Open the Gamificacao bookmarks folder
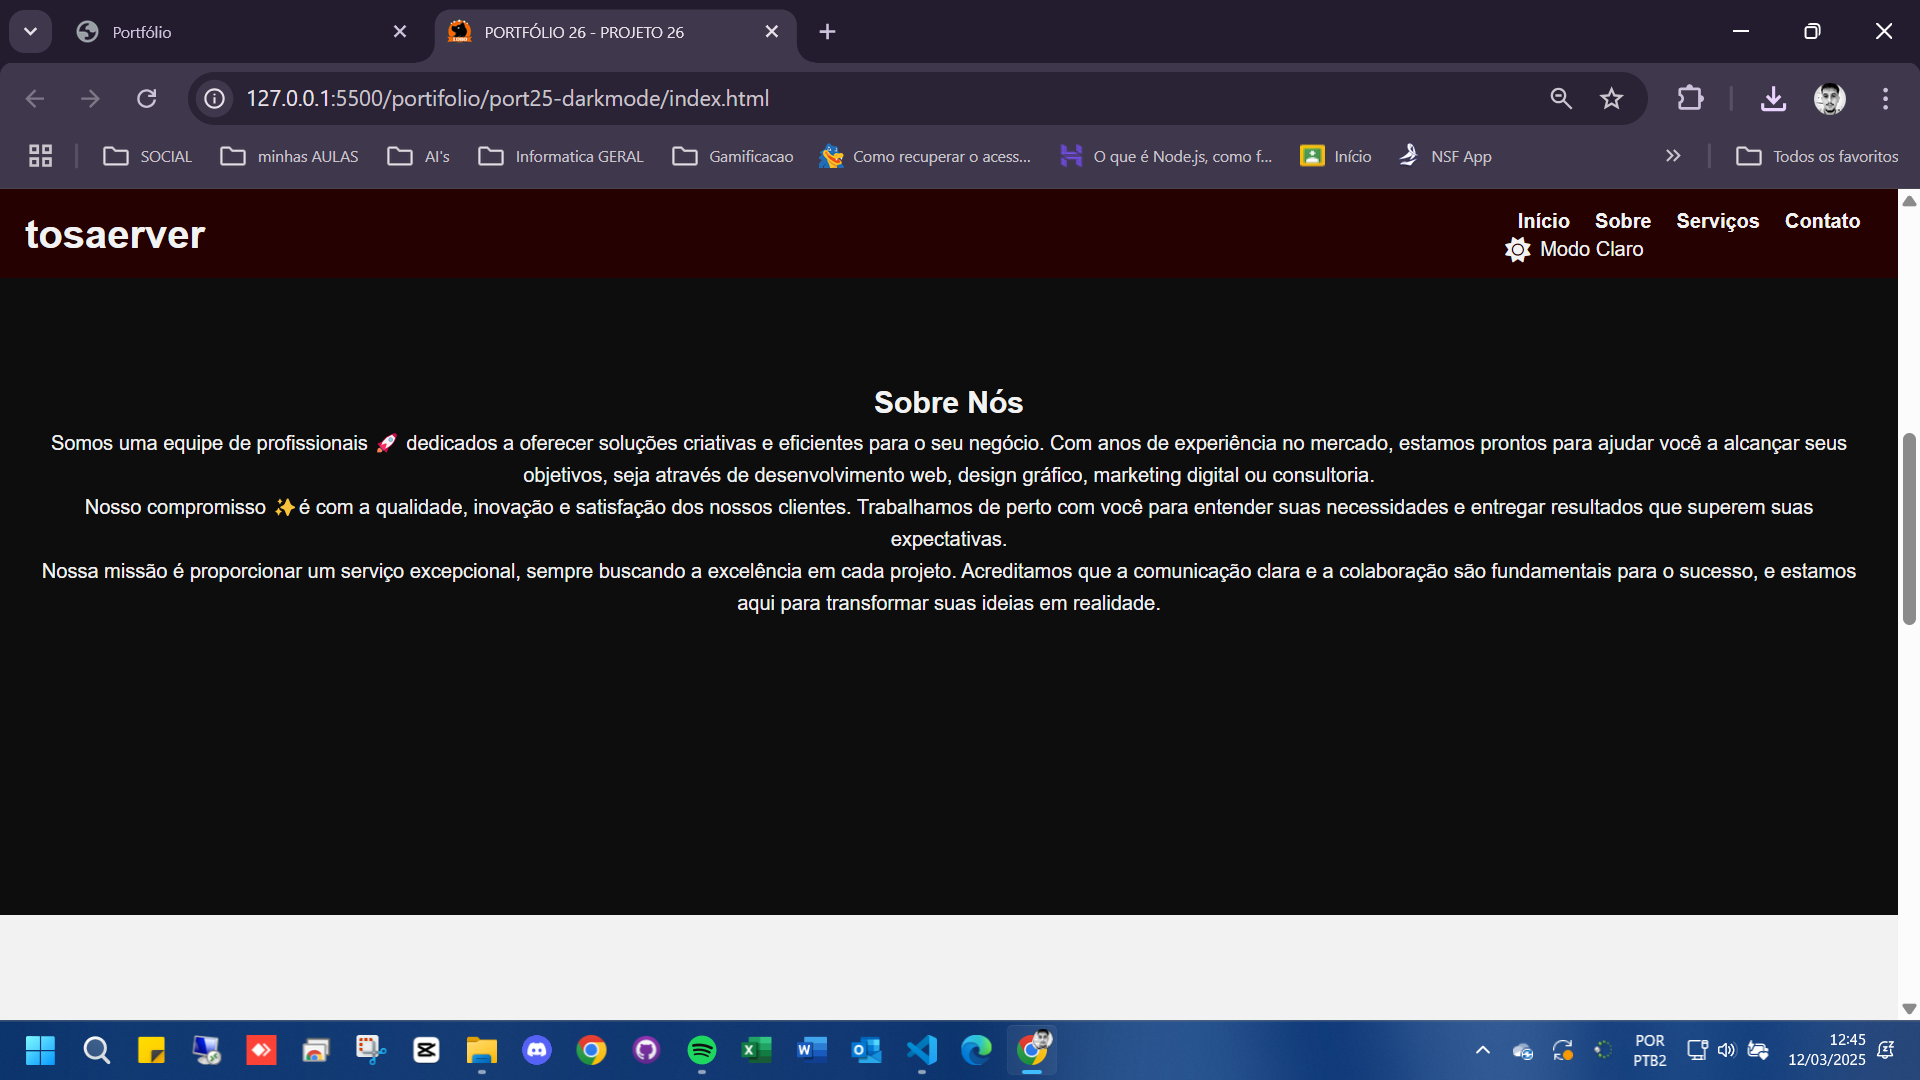The height and width of the screenshot is (1080, 1920). [x=733, y=156]
